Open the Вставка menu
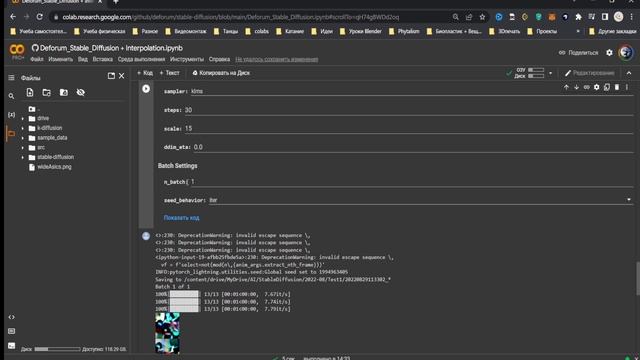Screen dimensions: 640x360 (x=102, y=59)
